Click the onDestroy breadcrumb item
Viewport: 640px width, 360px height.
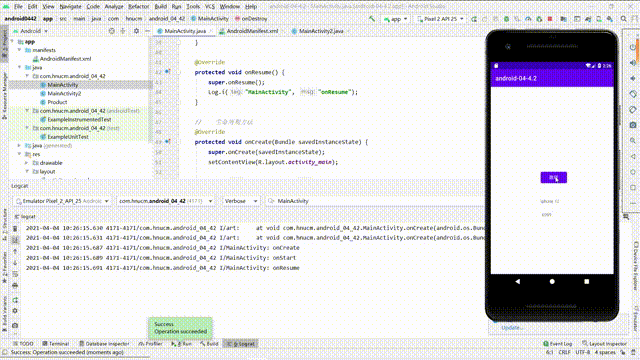coord(251,19)
